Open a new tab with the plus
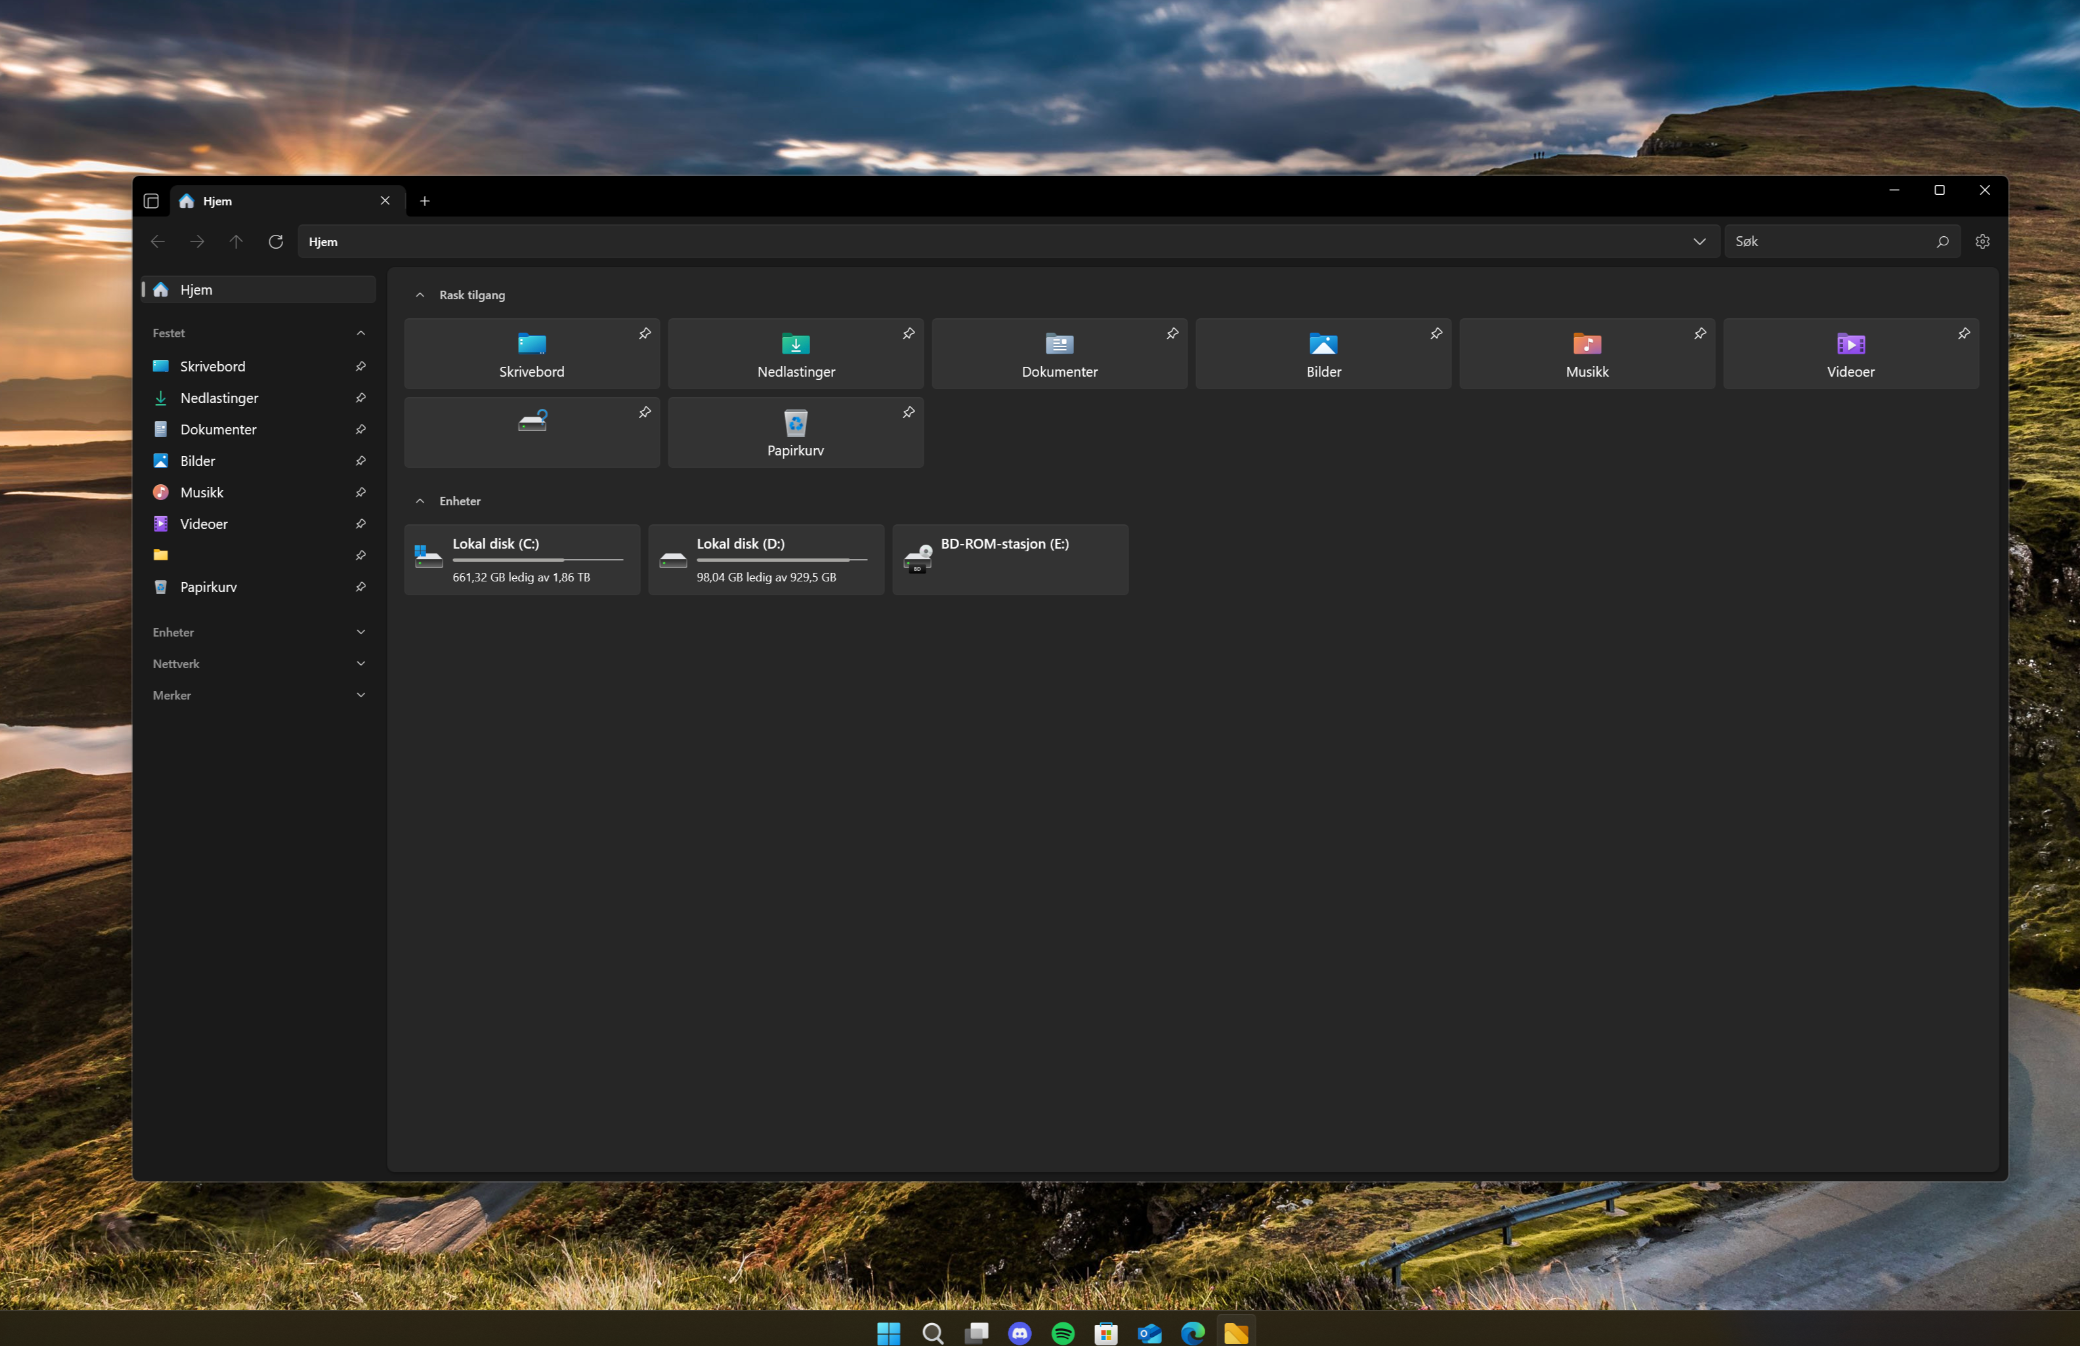 [424, 200]
